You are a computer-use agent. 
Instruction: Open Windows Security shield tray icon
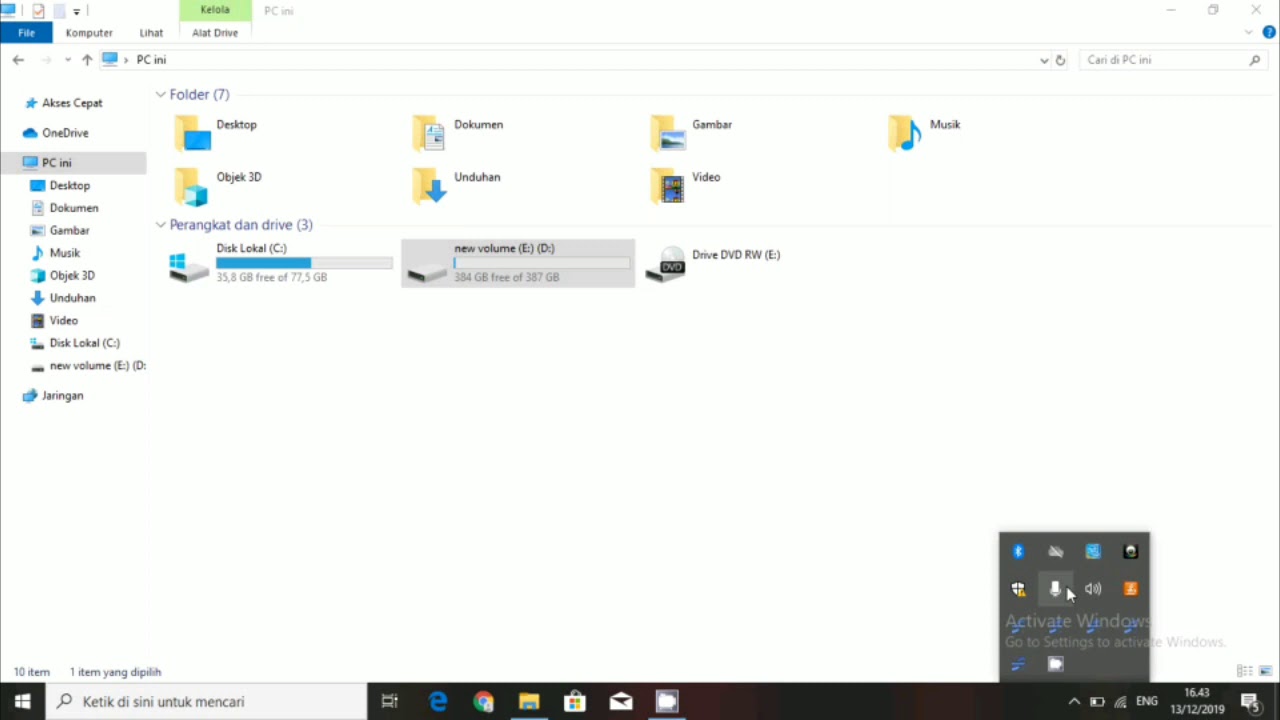(x=1018, y=589)
